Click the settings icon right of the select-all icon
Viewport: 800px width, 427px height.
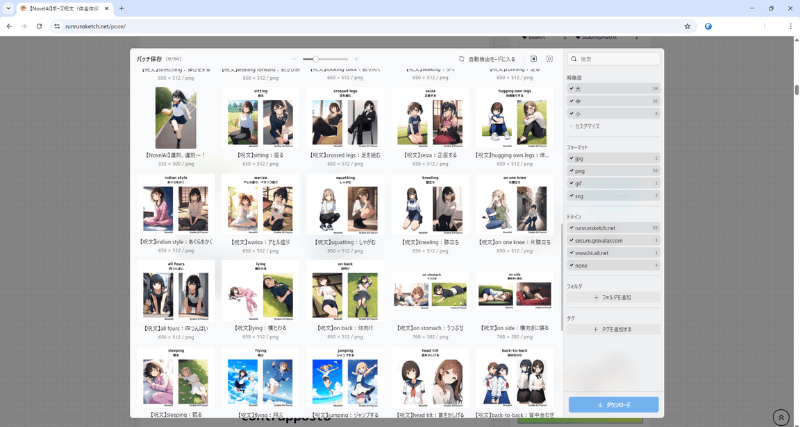click(x=549, y=59)
